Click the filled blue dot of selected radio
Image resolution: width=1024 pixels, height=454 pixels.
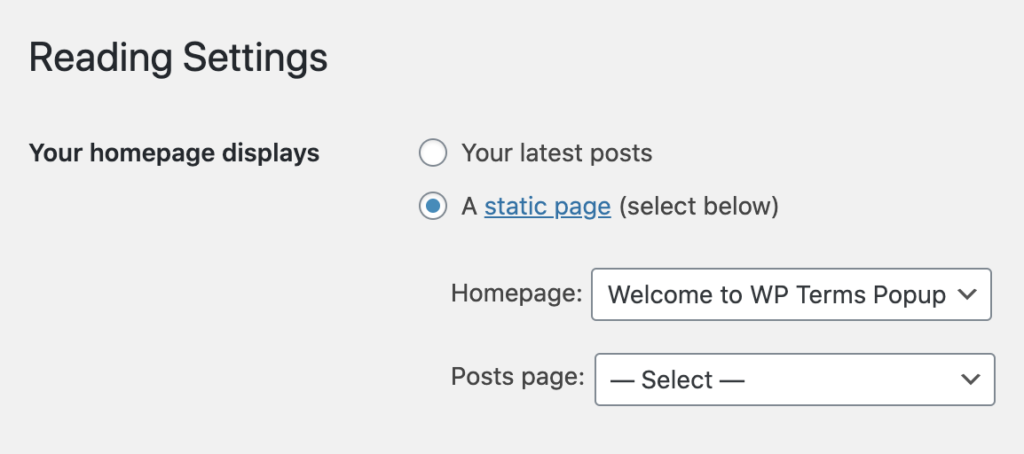[x=433, y=207]
